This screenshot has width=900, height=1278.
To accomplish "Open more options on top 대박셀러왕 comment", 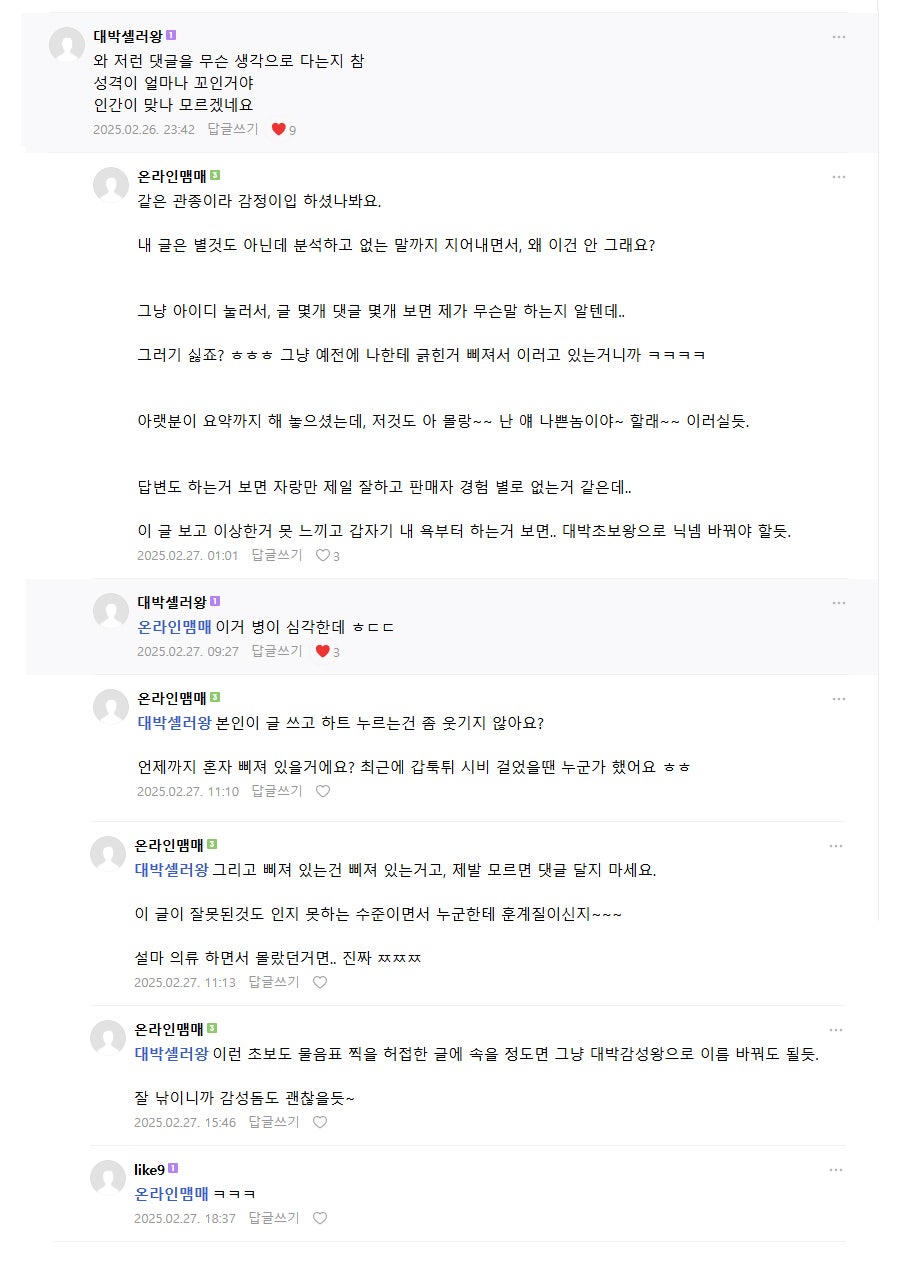I will [x=838, y=37].
